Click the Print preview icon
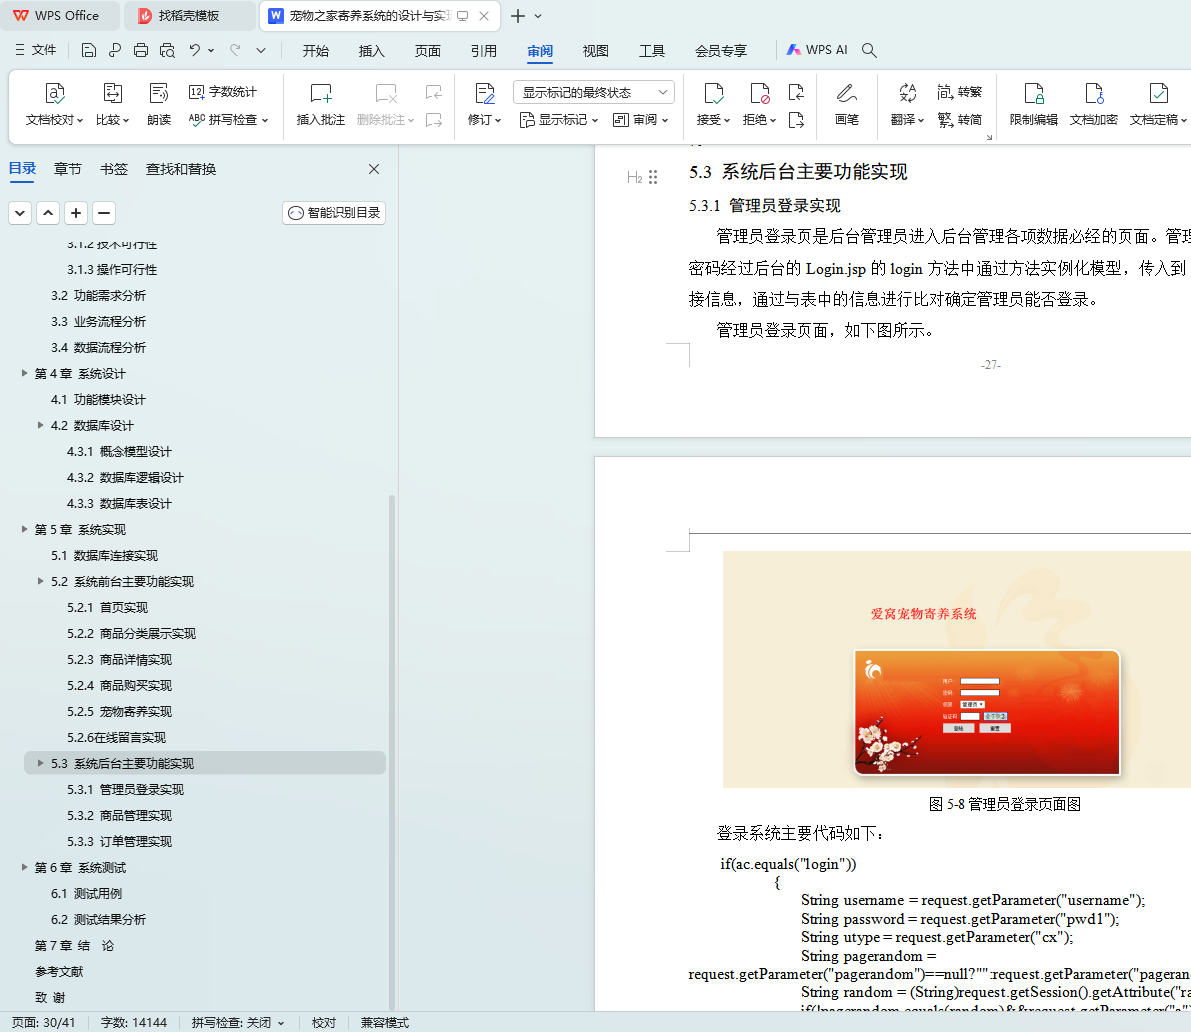The image size is (1191, 1032). (x=167, y=50)
